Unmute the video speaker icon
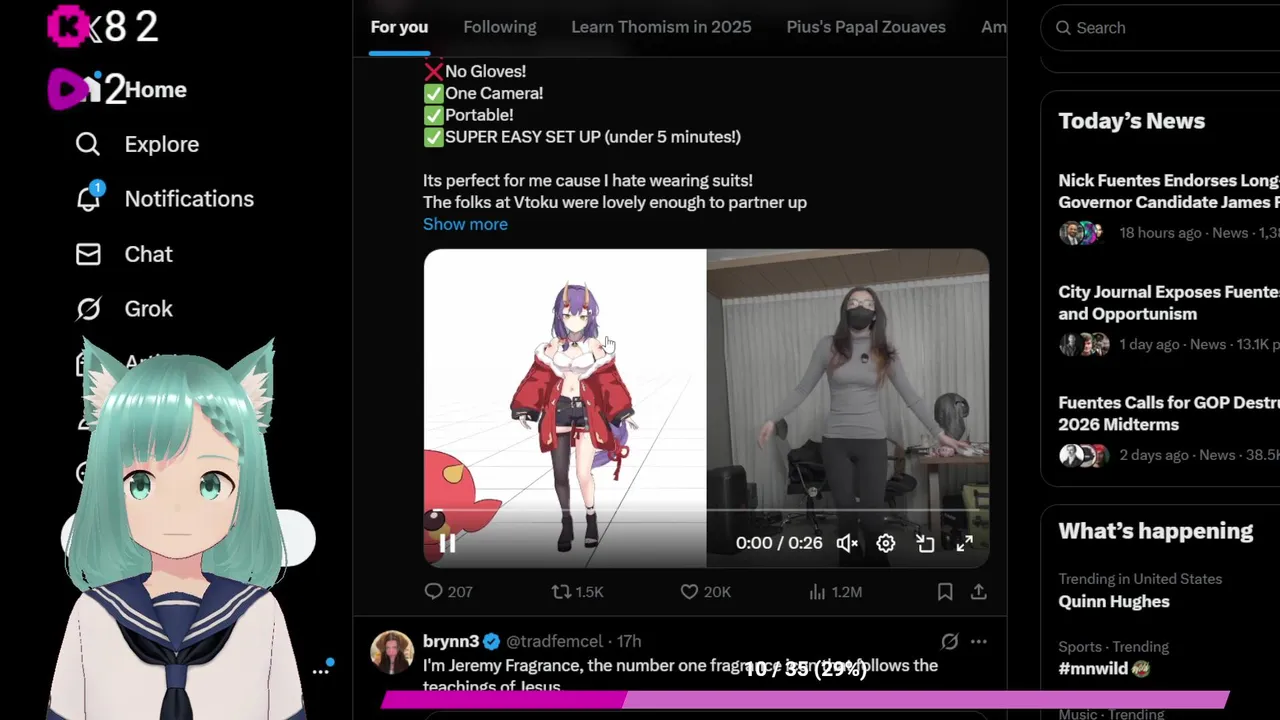Viewport: 1280px width, 720px height. pyautogui.click(x=847, y=543)
